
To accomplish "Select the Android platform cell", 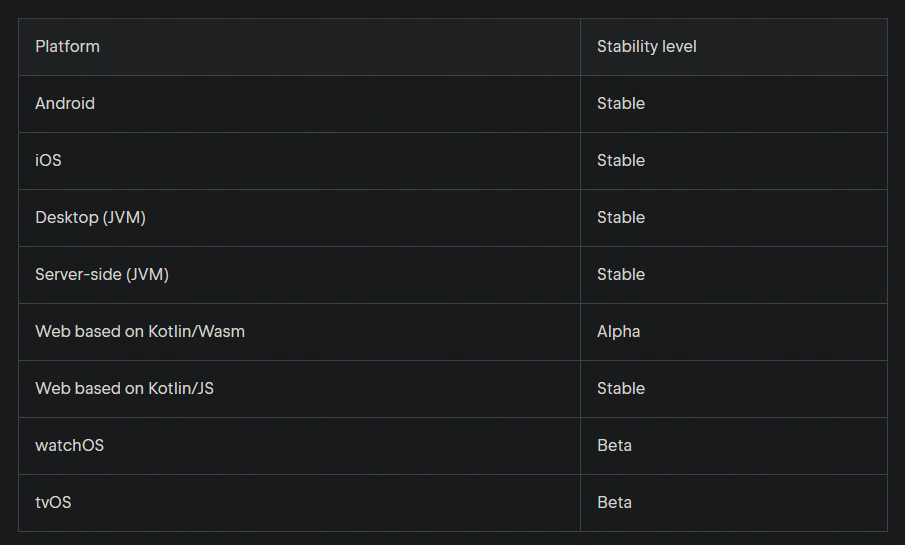I will click(x=65, y=103).
